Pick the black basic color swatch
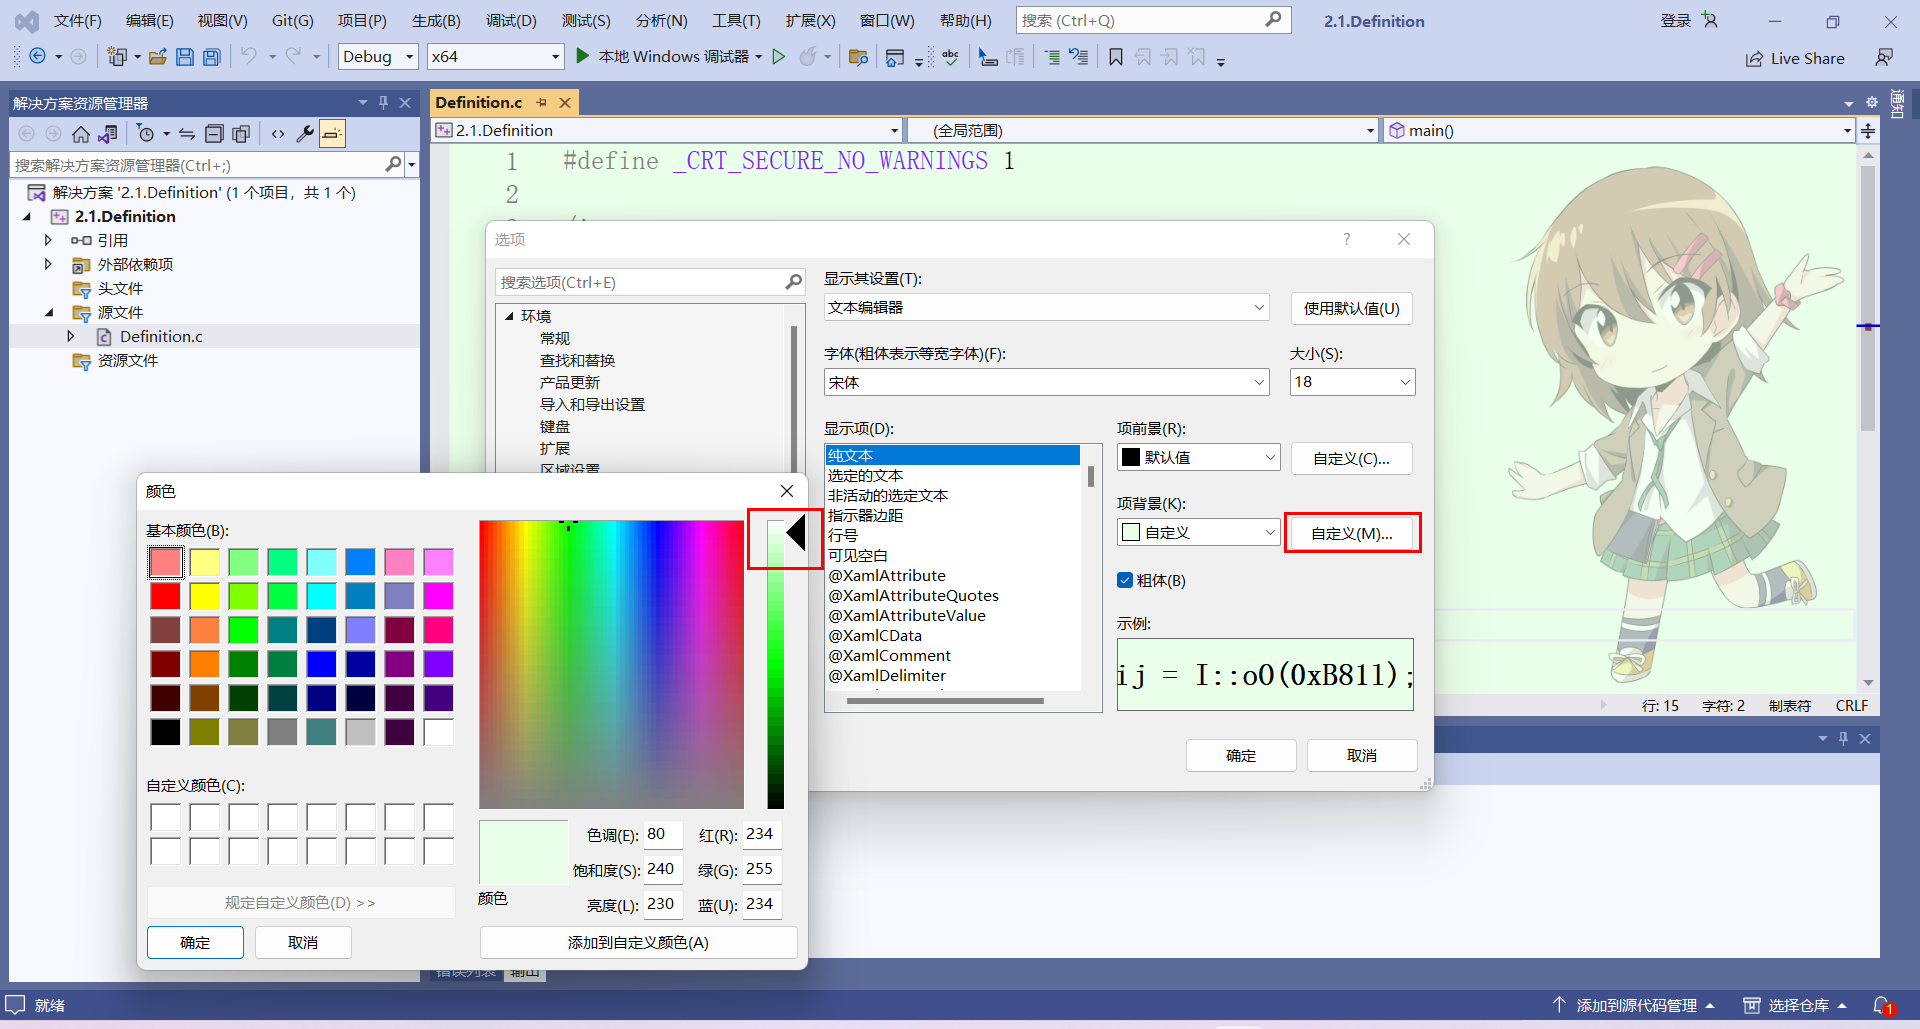 [x=165, y=732]
